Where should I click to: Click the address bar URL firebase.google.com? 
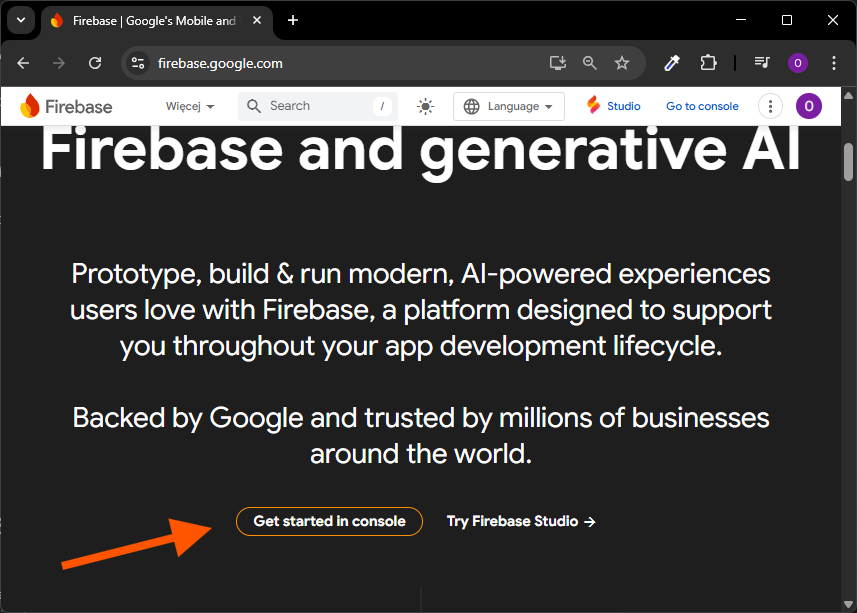tap(220, 63)
